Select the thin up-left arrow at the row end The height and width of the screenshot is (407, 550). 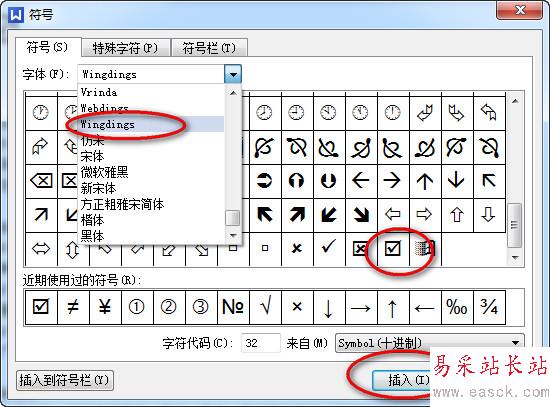pyautogui.click(x=489, y=181)
